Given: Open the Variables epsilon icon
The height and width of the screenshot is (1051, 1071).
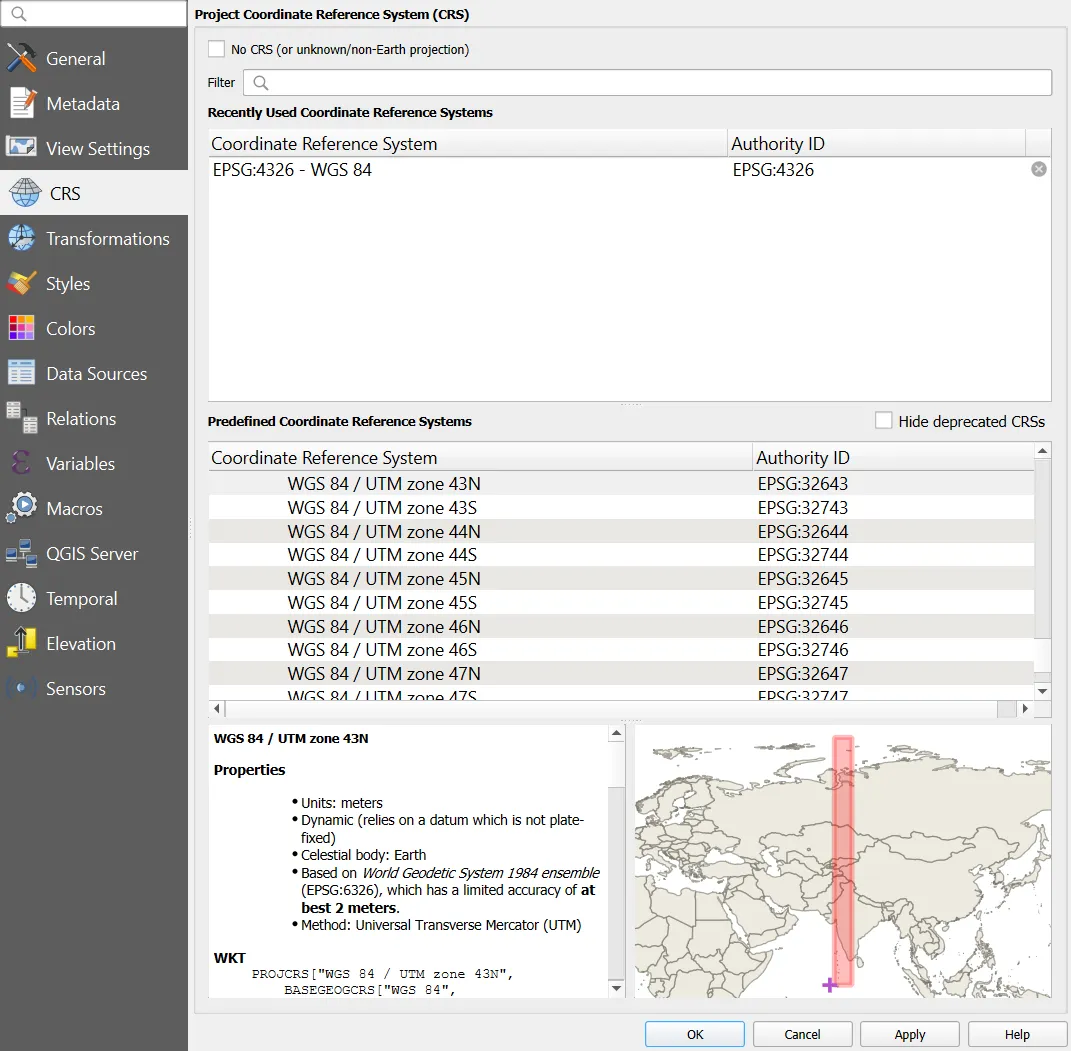Looking at the screenshot, I should click(21, 463).
